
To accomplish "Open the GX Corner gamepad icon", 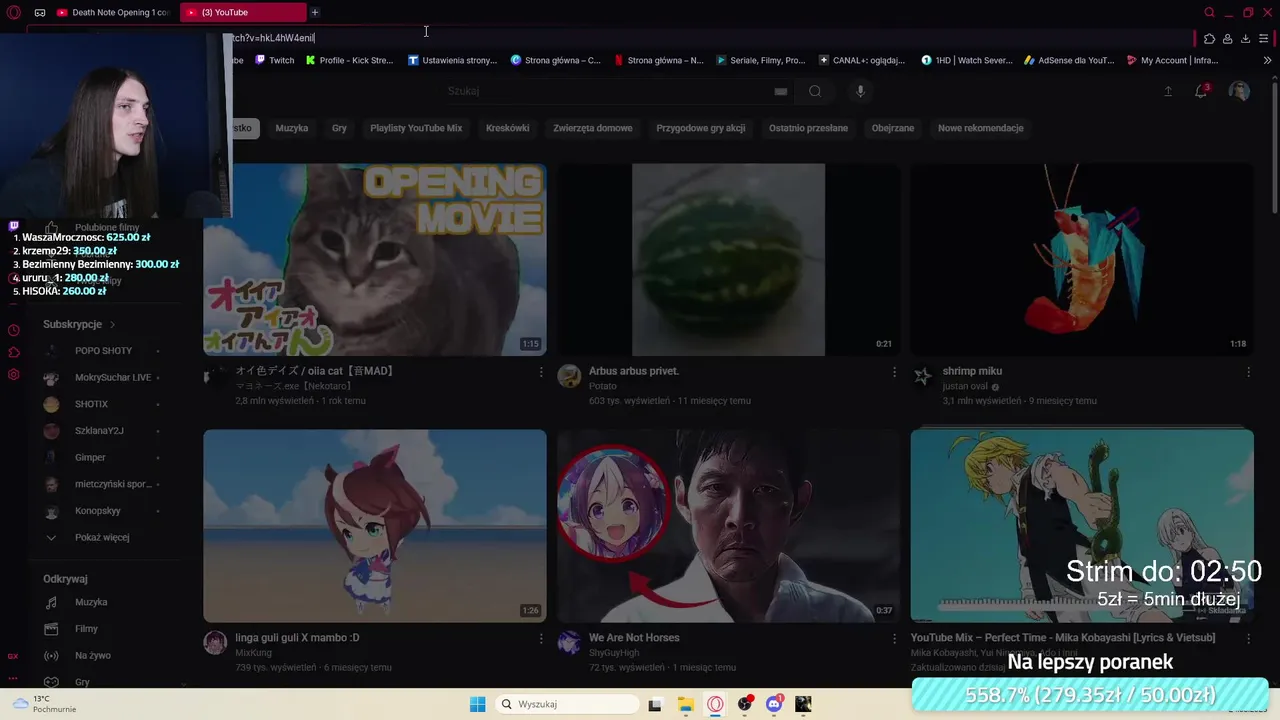I will 40,12.
